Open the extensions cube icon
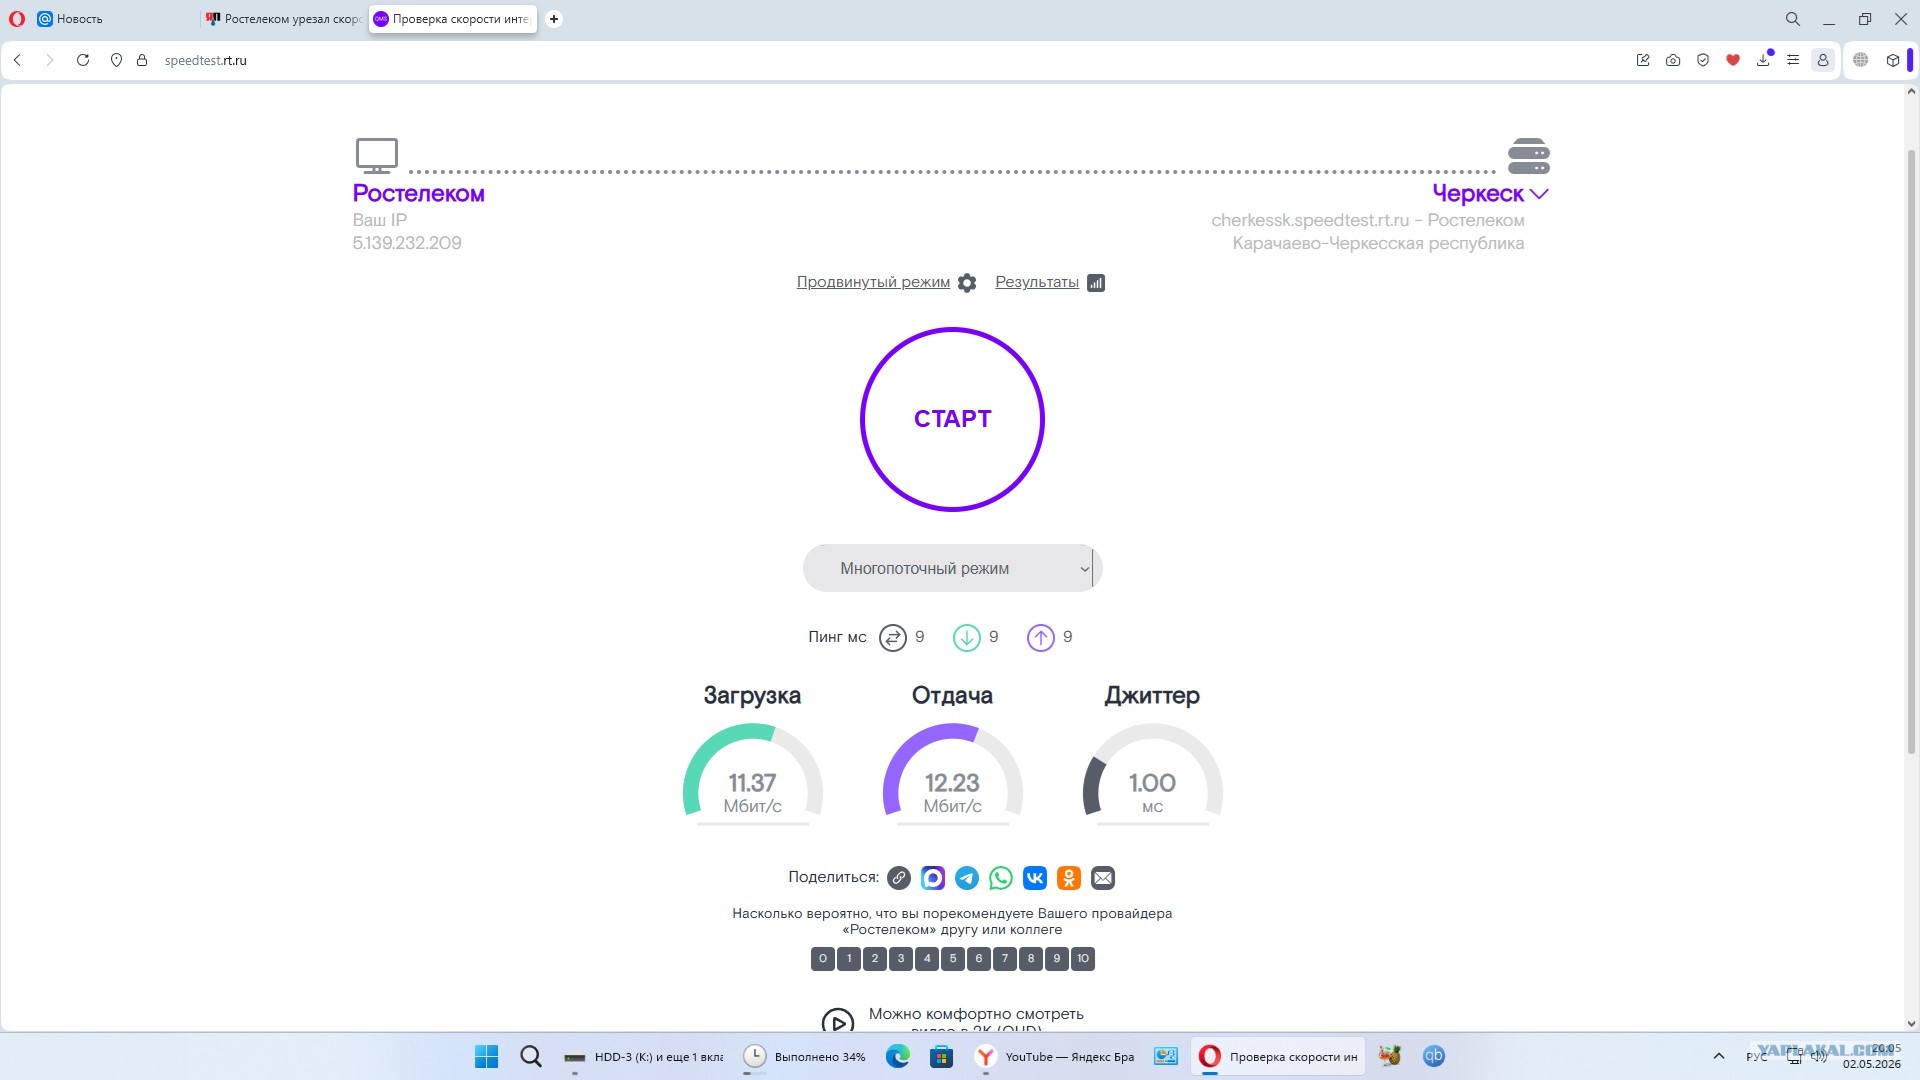Screen dimensions: 1920x1080 click(1893, 60)
